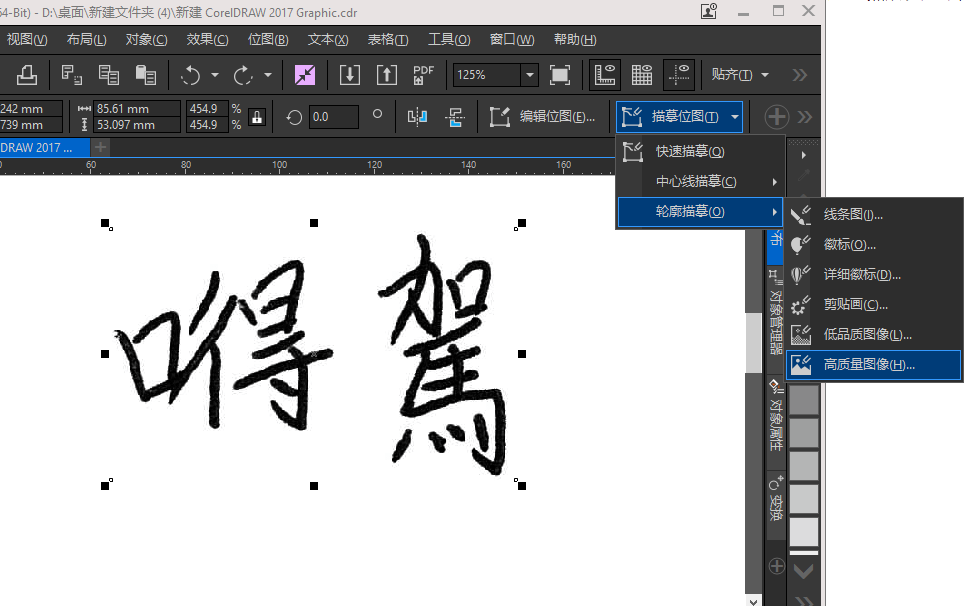Click the full-screen preview icon
Viewport: 969px width, 606px height.
(560, 75)
